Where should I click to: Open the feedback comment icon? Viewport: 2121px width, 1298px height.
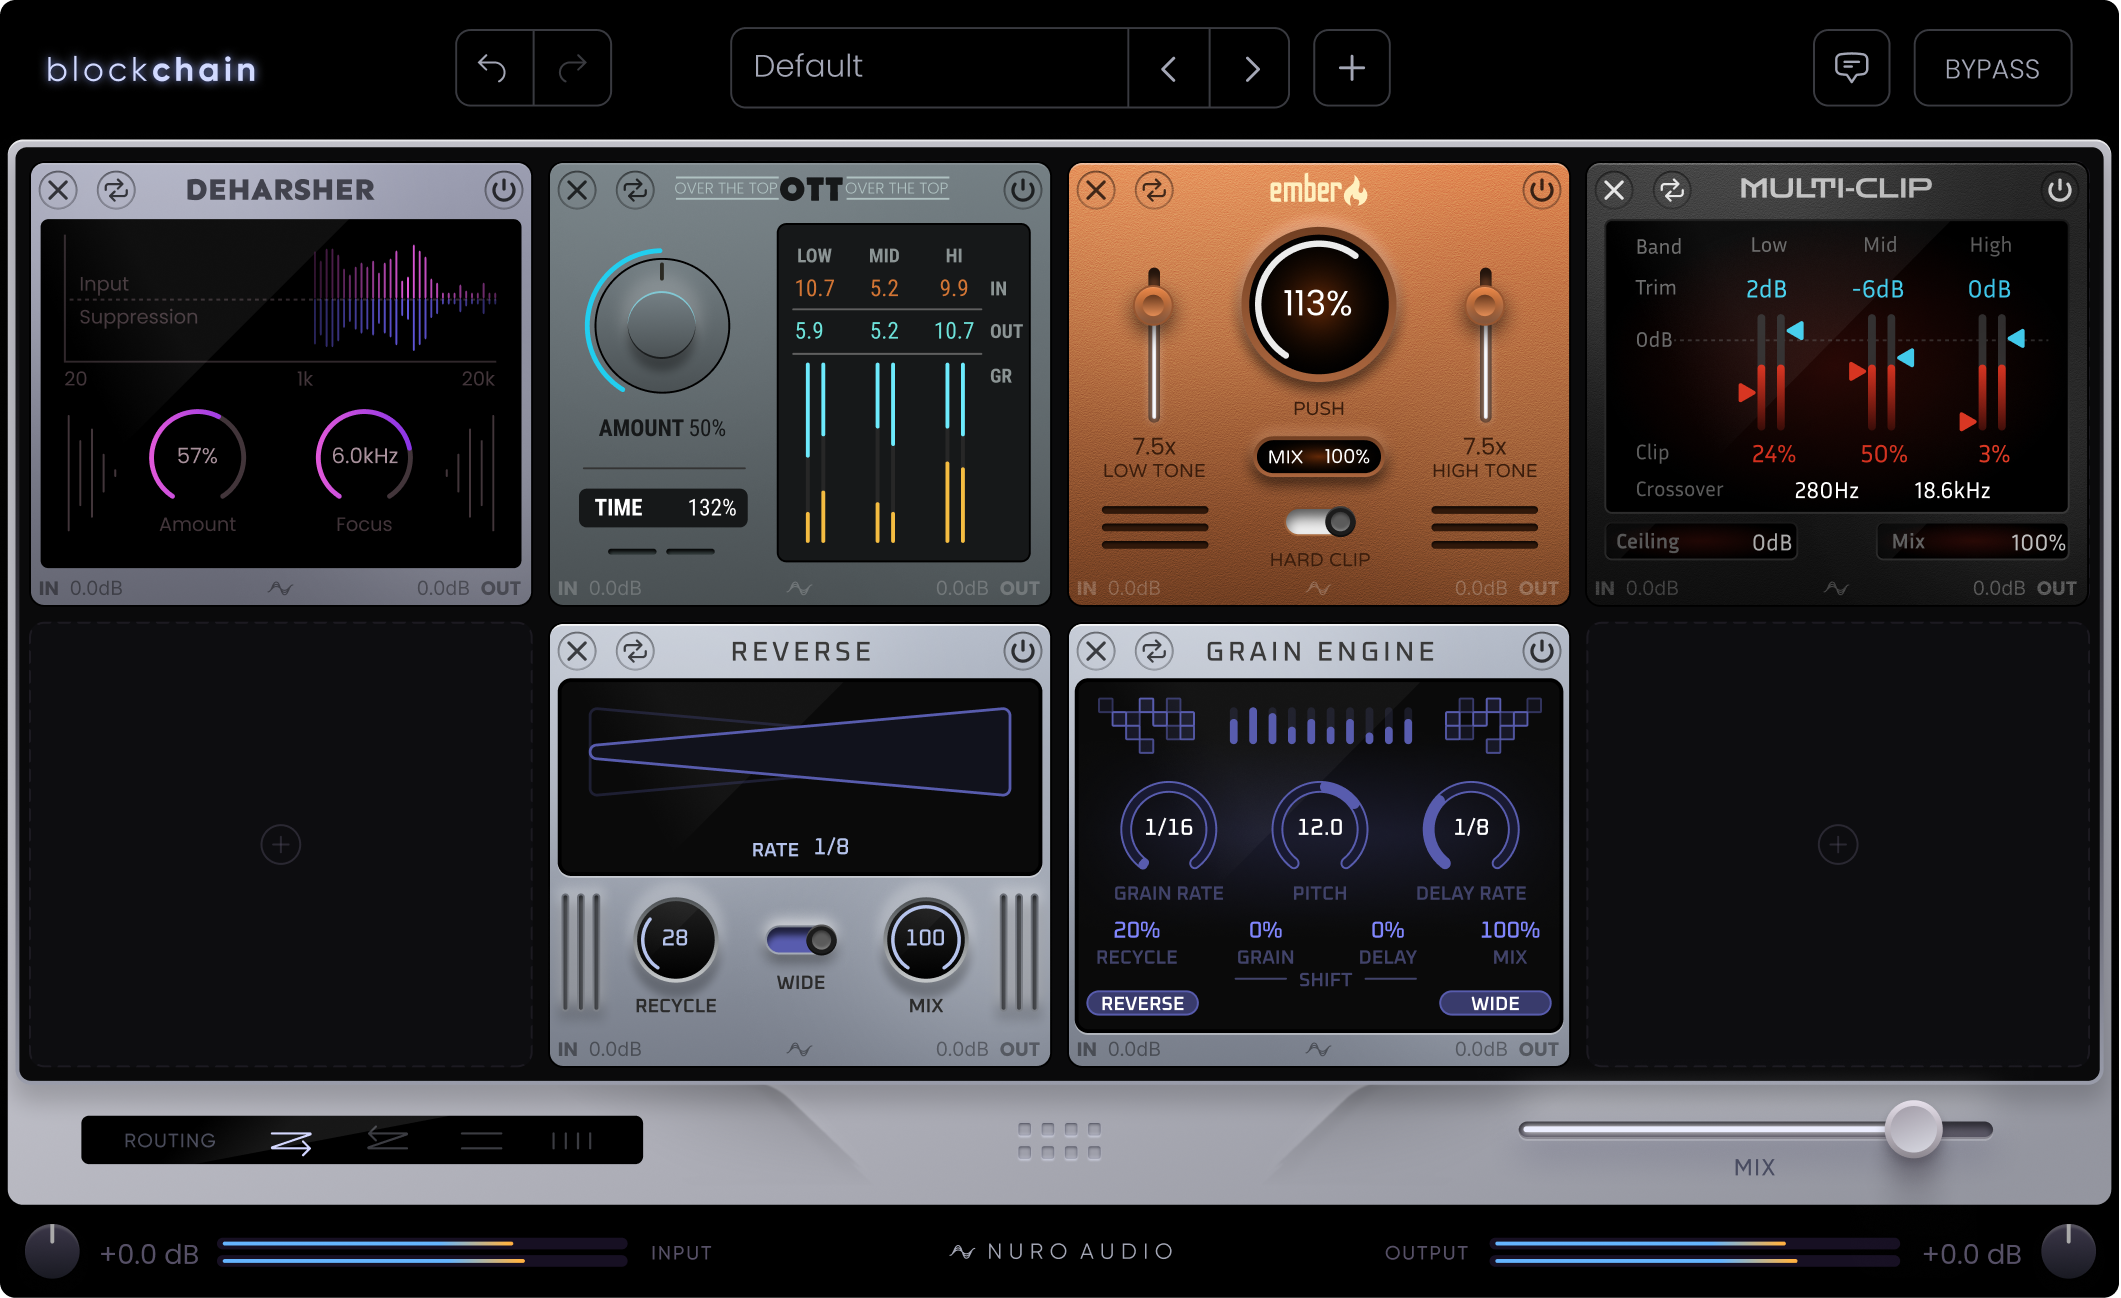[x=1851, y=68]
